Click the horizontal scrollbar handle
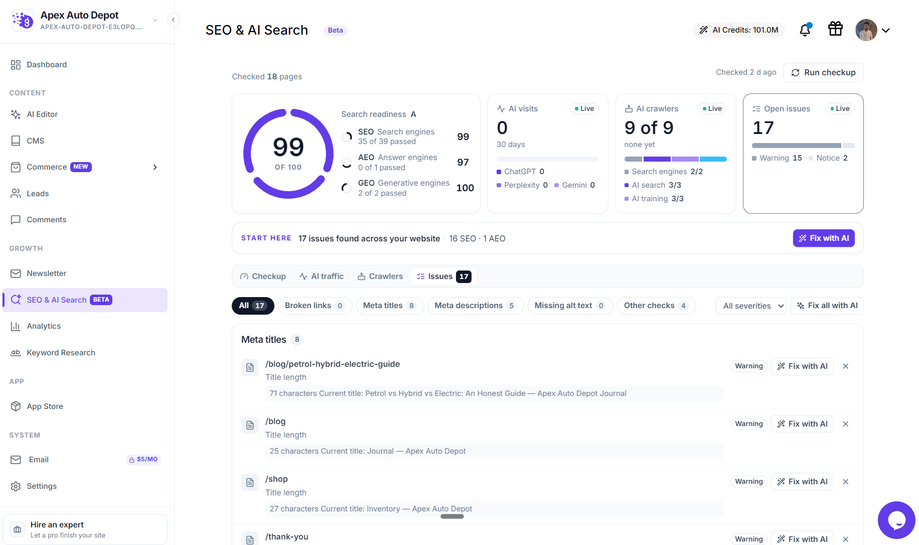The image size is (919, 545). click(452, 516)
